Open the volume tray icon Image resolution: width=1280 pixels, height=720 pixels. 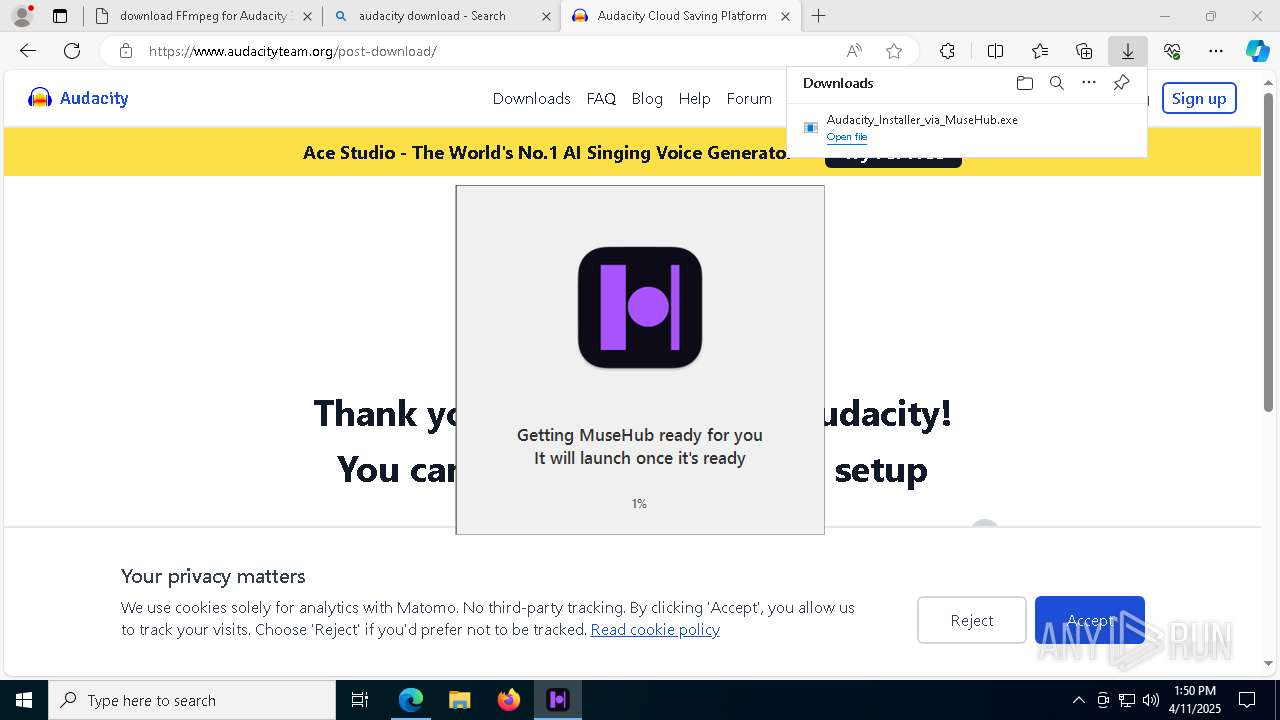[1150, 700]
